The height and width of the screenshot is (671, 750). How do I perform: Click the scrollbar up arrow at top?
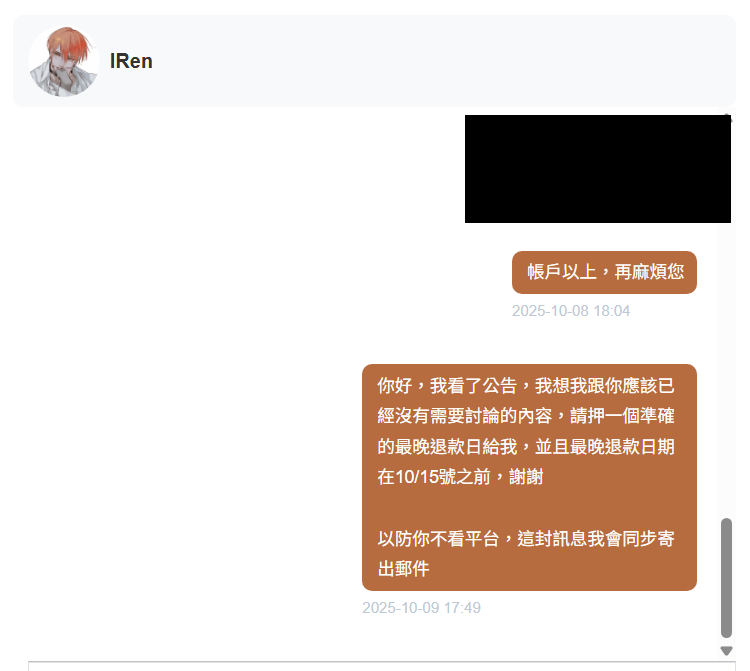[727, 116]
